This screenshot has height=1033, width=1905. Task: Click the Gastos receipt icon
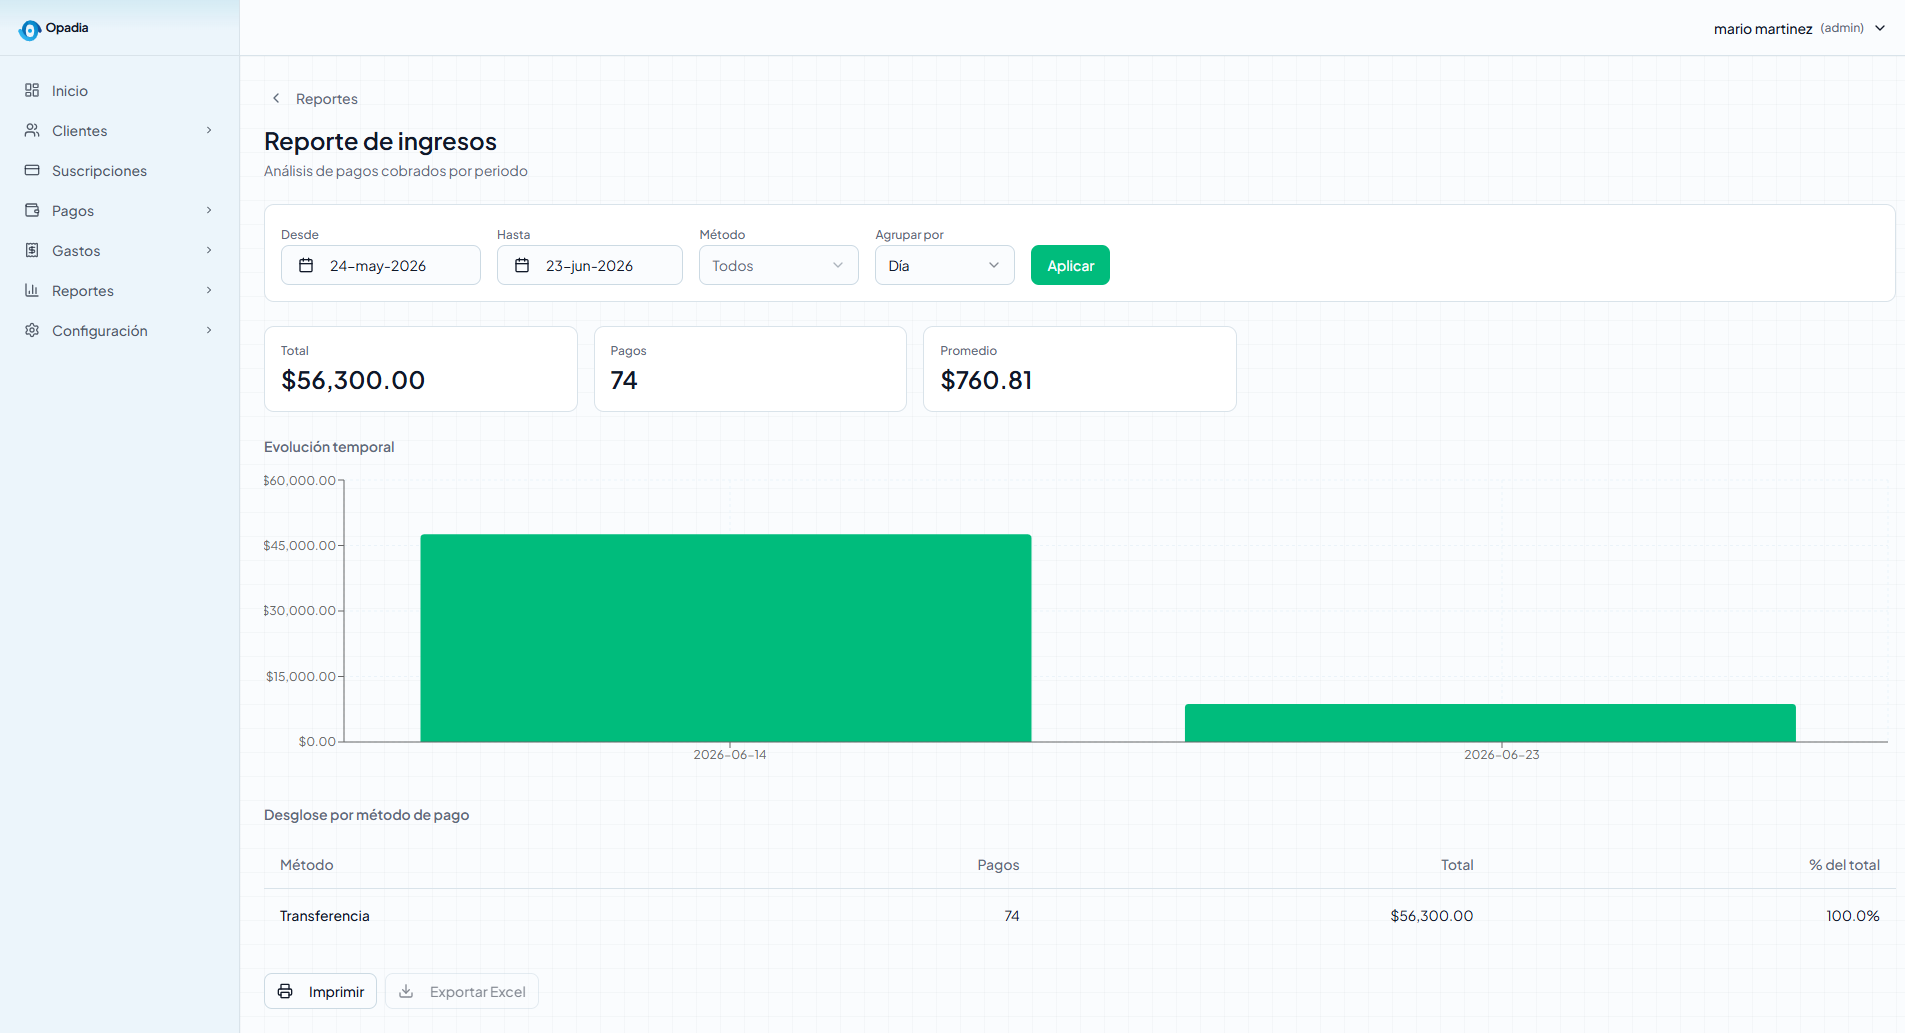[x=32, y=250]
